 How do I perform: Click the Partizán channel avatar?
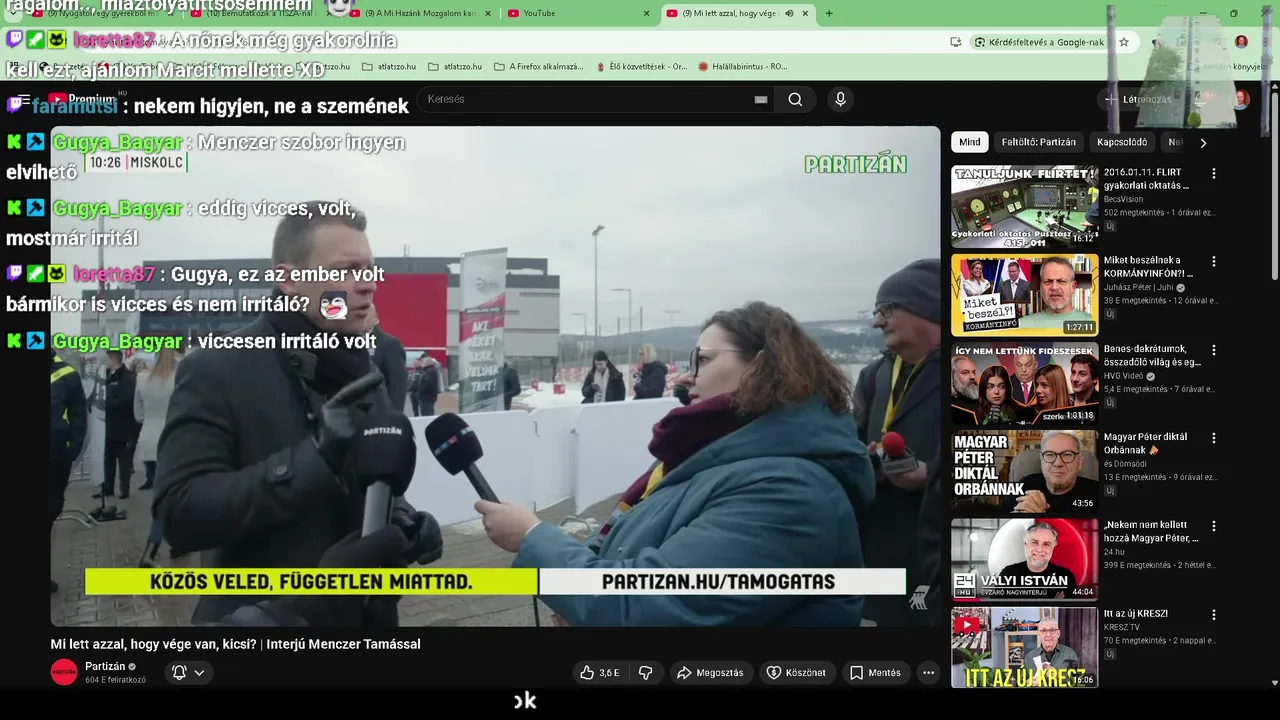pos(64,672)
